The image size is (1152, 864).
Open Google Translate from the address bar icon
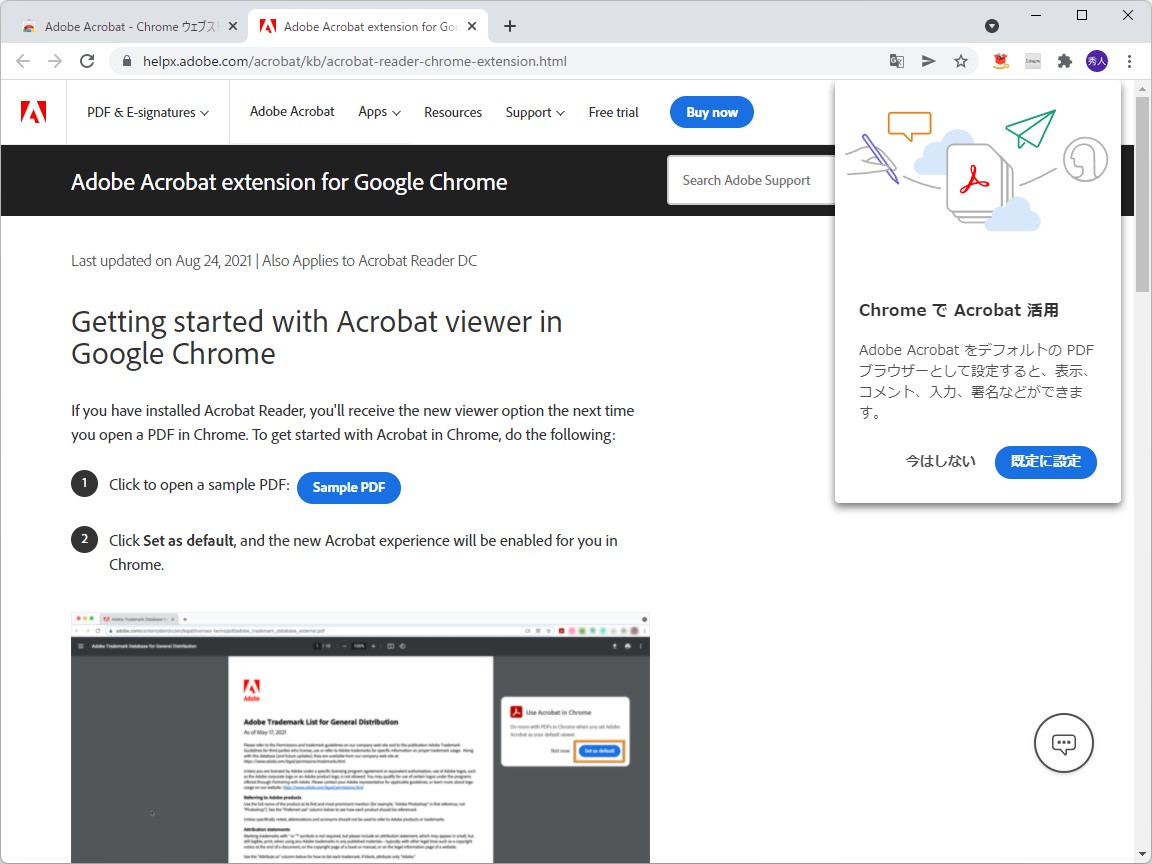(x=896, y=61)
